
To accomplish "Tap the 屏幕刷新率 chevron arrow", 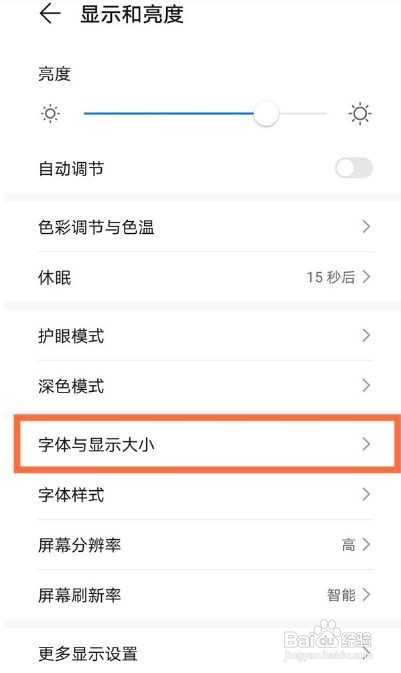I will pyautogui.click(x=366, y=595).
